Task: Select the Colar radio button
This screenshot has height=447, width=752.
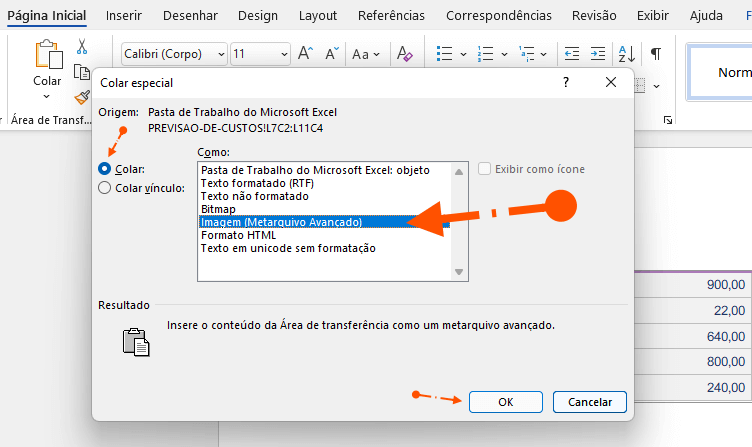Action: tap(105, 169)
